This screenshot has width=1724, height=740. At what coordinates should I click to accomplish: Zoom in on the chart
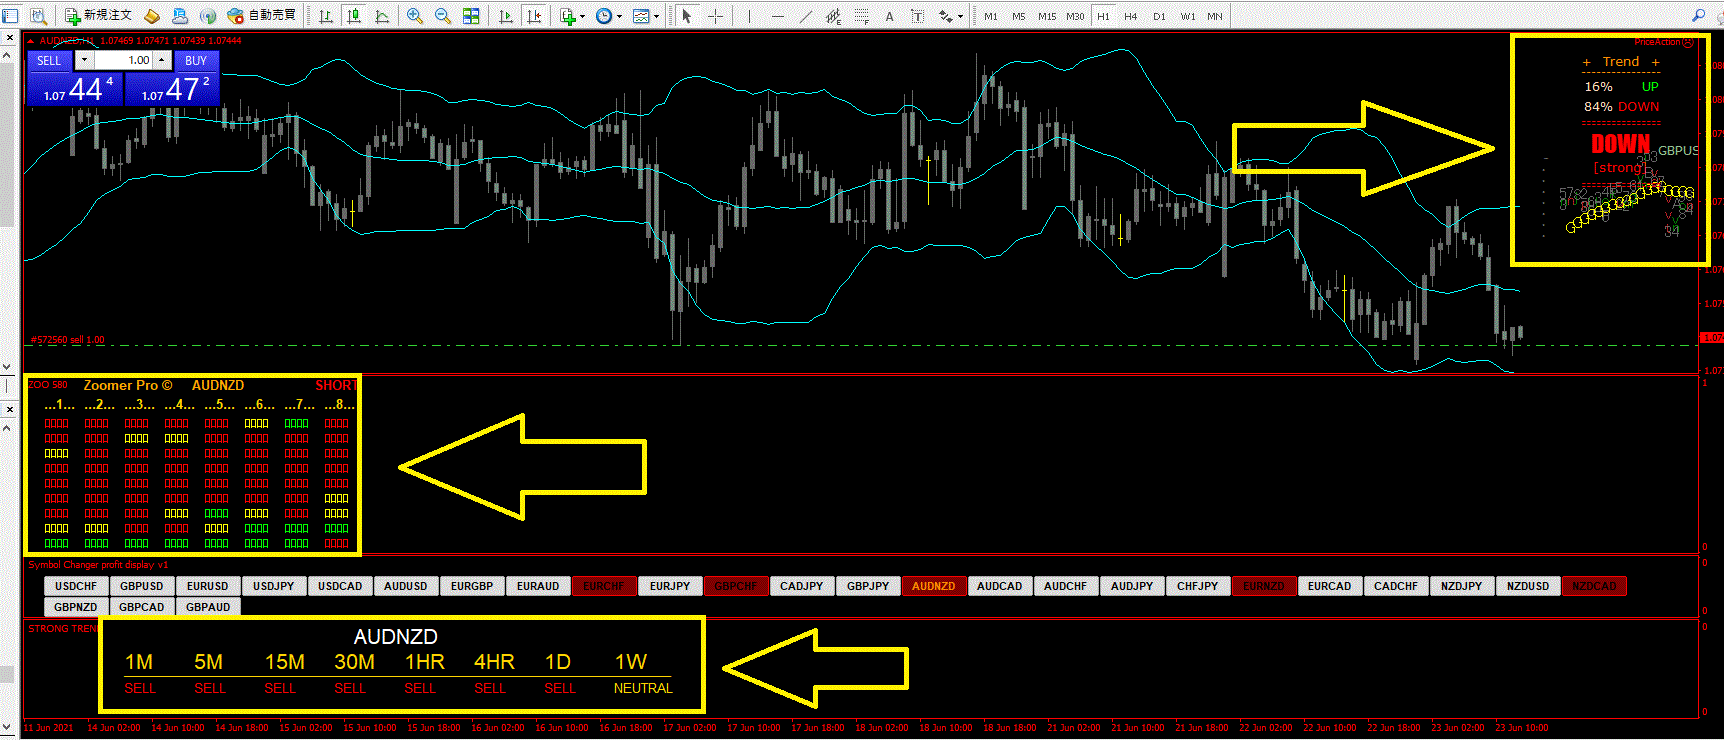coord(415,16)
